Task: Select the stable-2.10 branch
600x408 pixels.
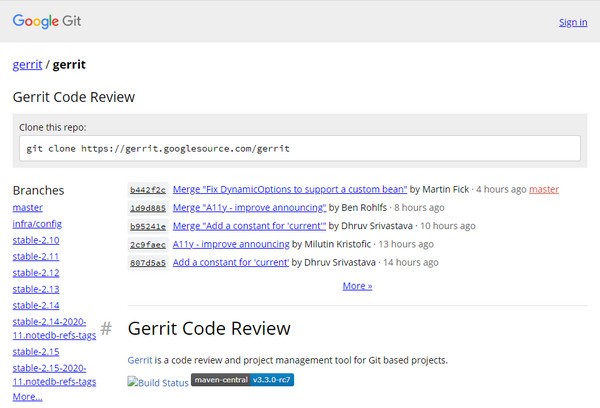Action: click(x=36, y=240)
